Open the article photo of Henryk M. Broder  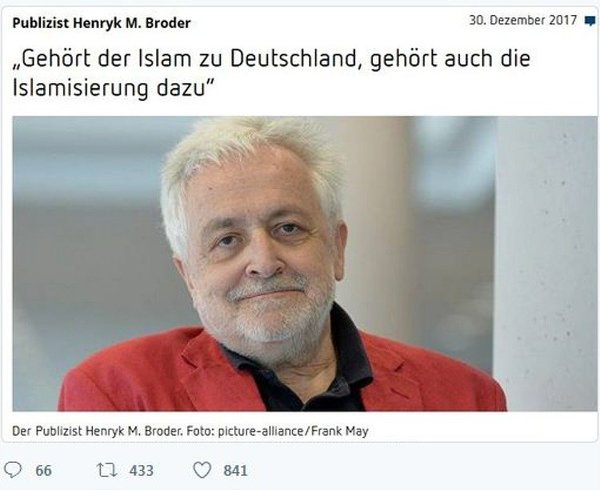(x=305, y=264)
